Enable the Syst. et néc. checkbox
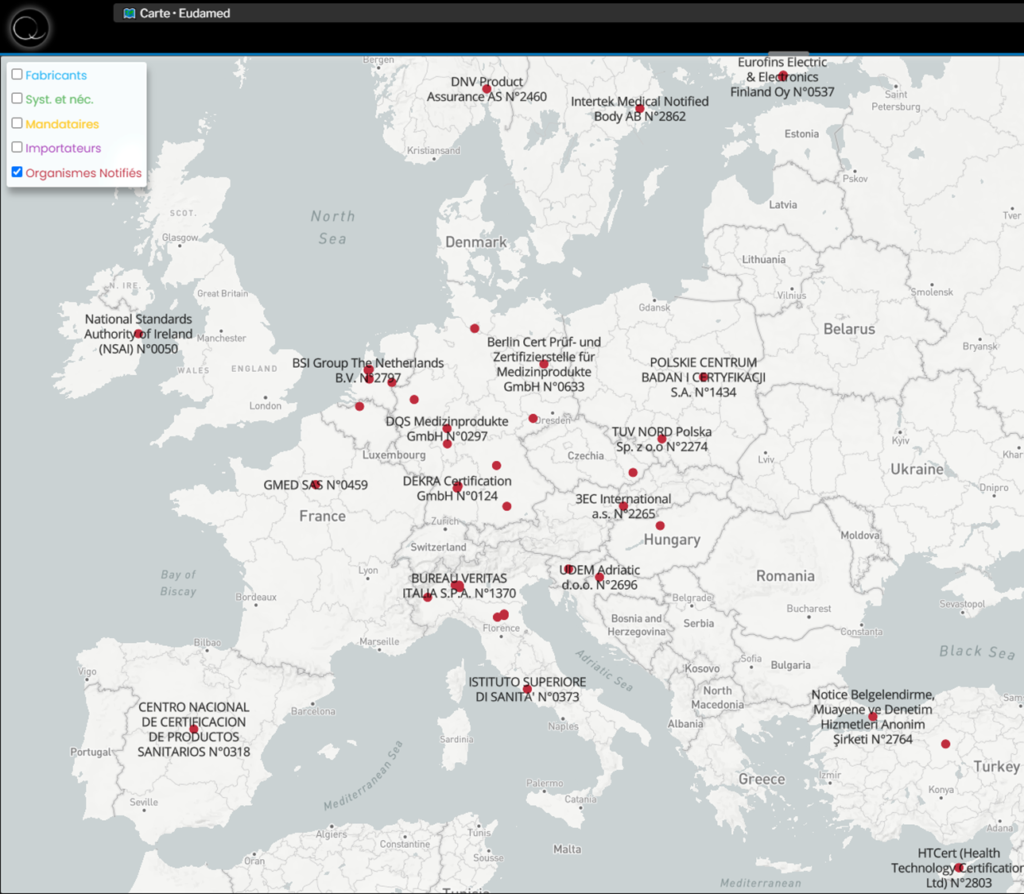 17,99
